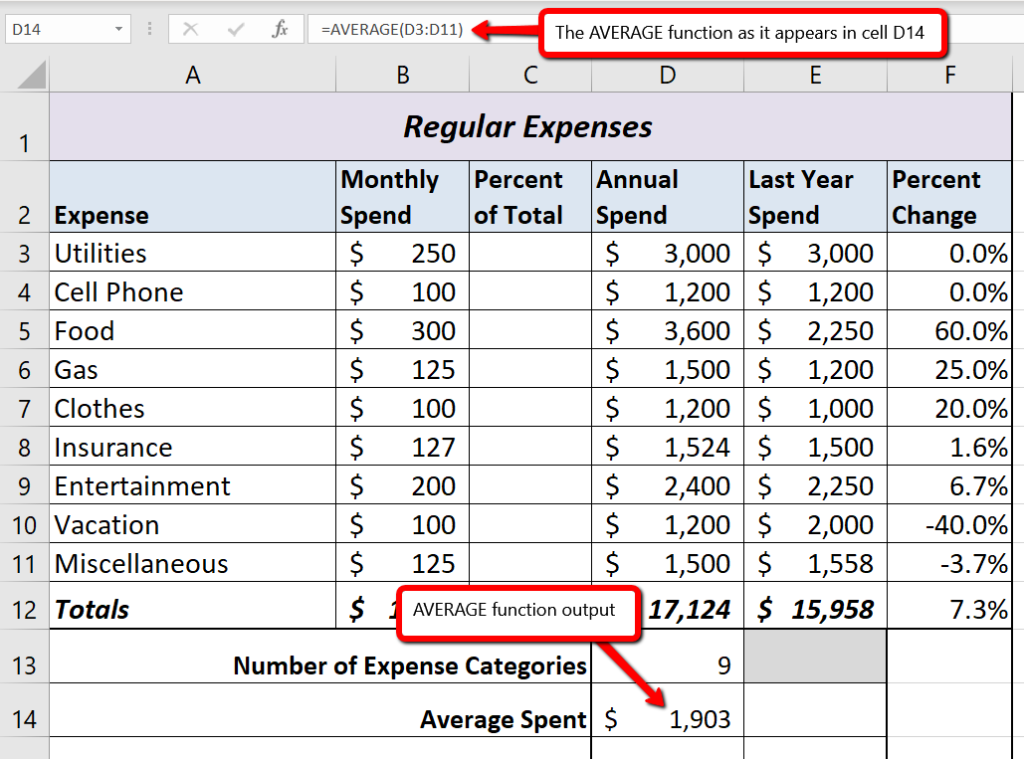Select the last year total $15,958 cell
1024x759 pixels.
tap(815, 606)
